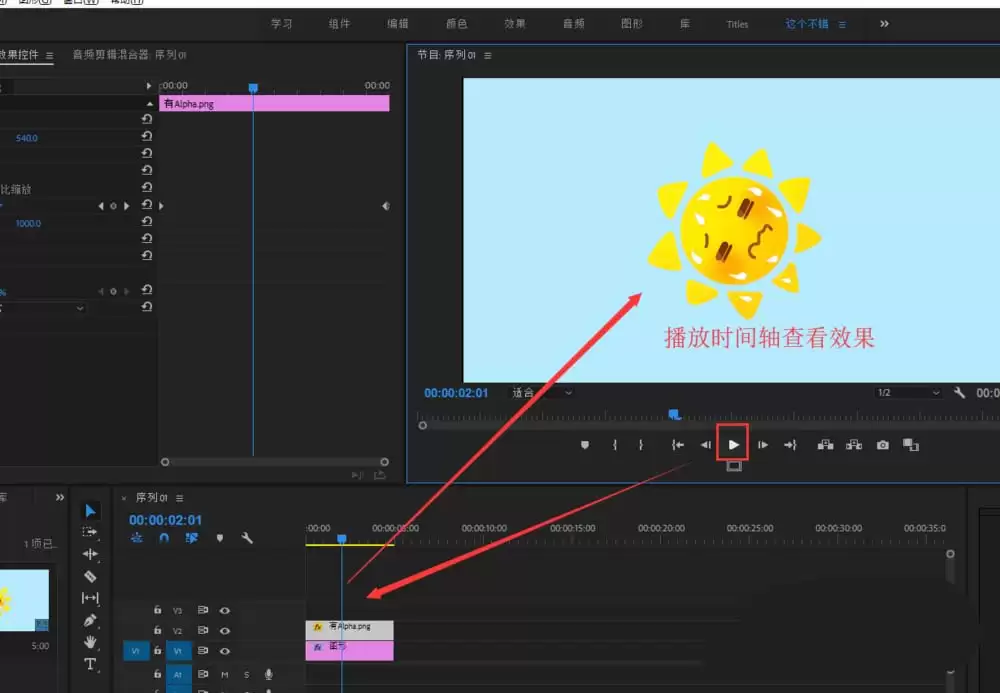Viewport: 1000px width, 693px height.
Task: Select the Razor tool in the timeline toolbox
Action: pos(91,576)
